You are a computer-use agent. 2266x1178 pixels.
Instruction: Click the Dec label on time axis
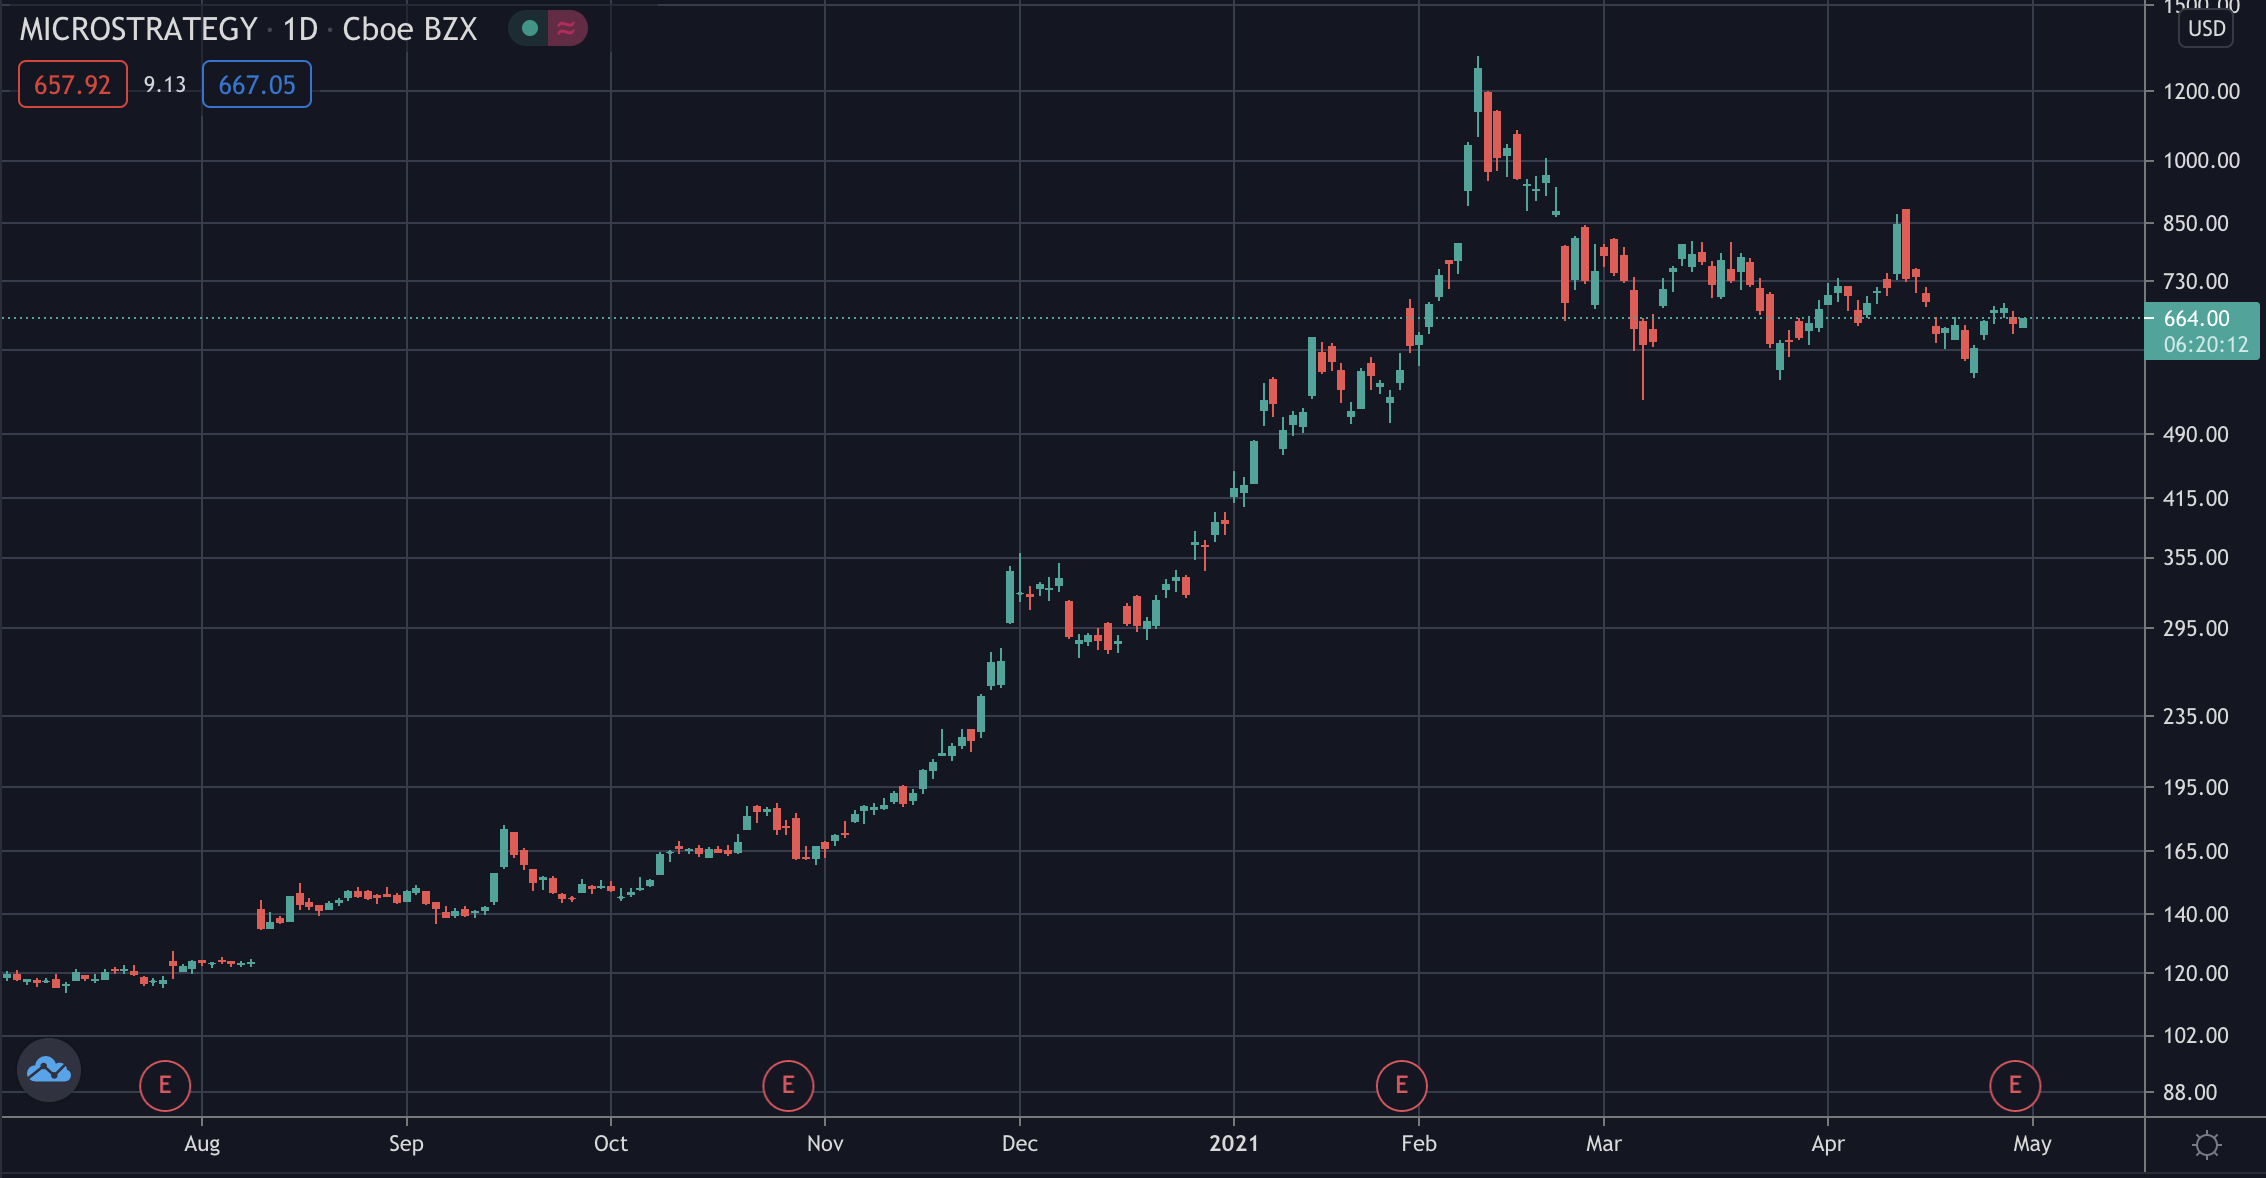(1020, 1144)
